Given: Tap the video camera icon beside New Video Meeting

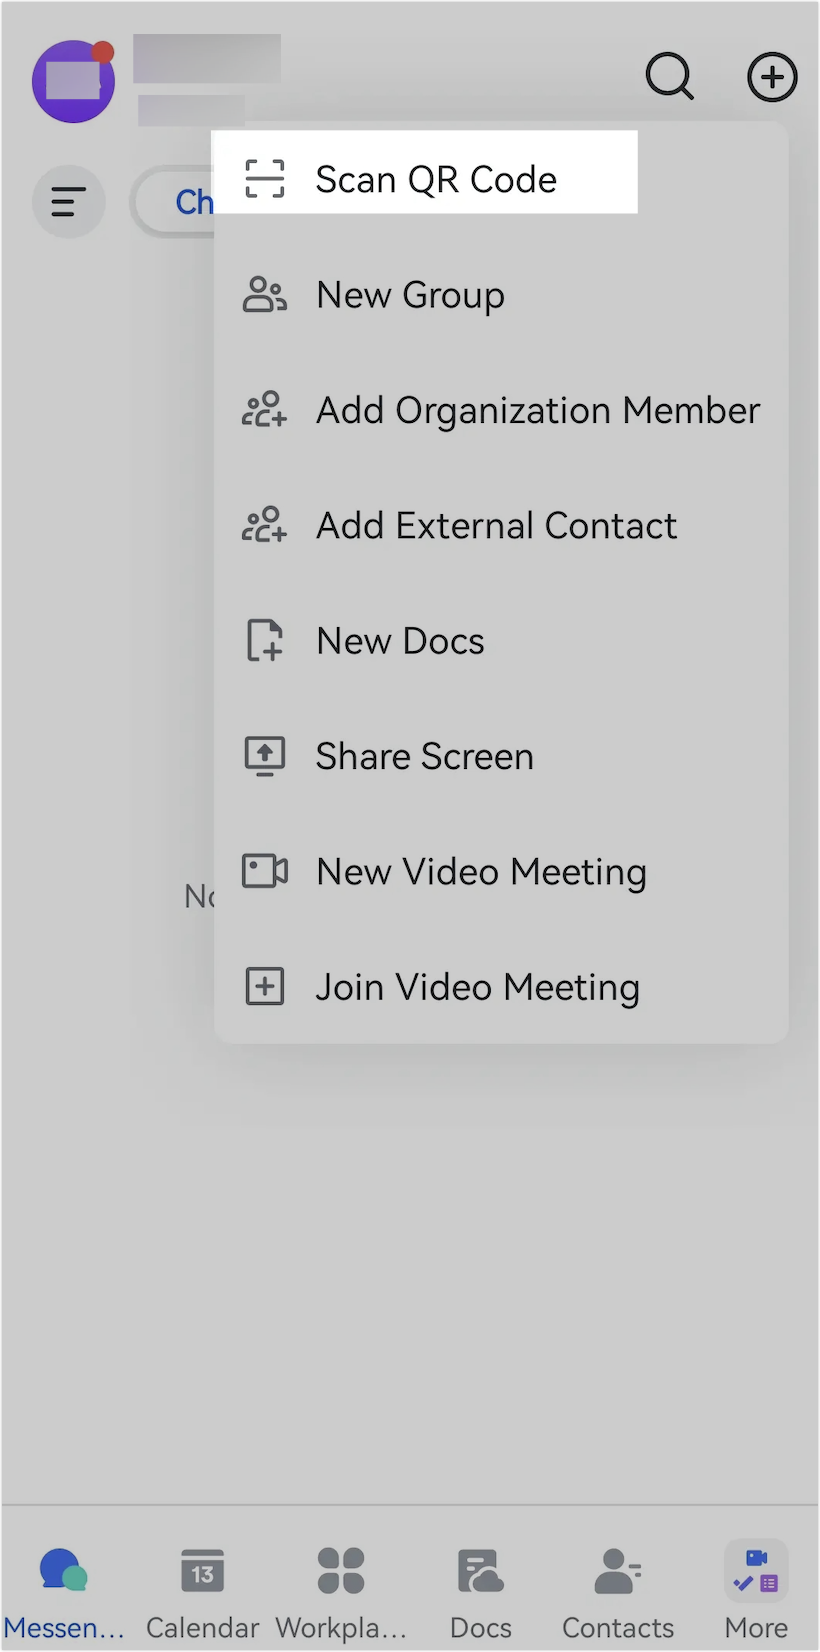Looking at the screenshot, I should 264,871.
